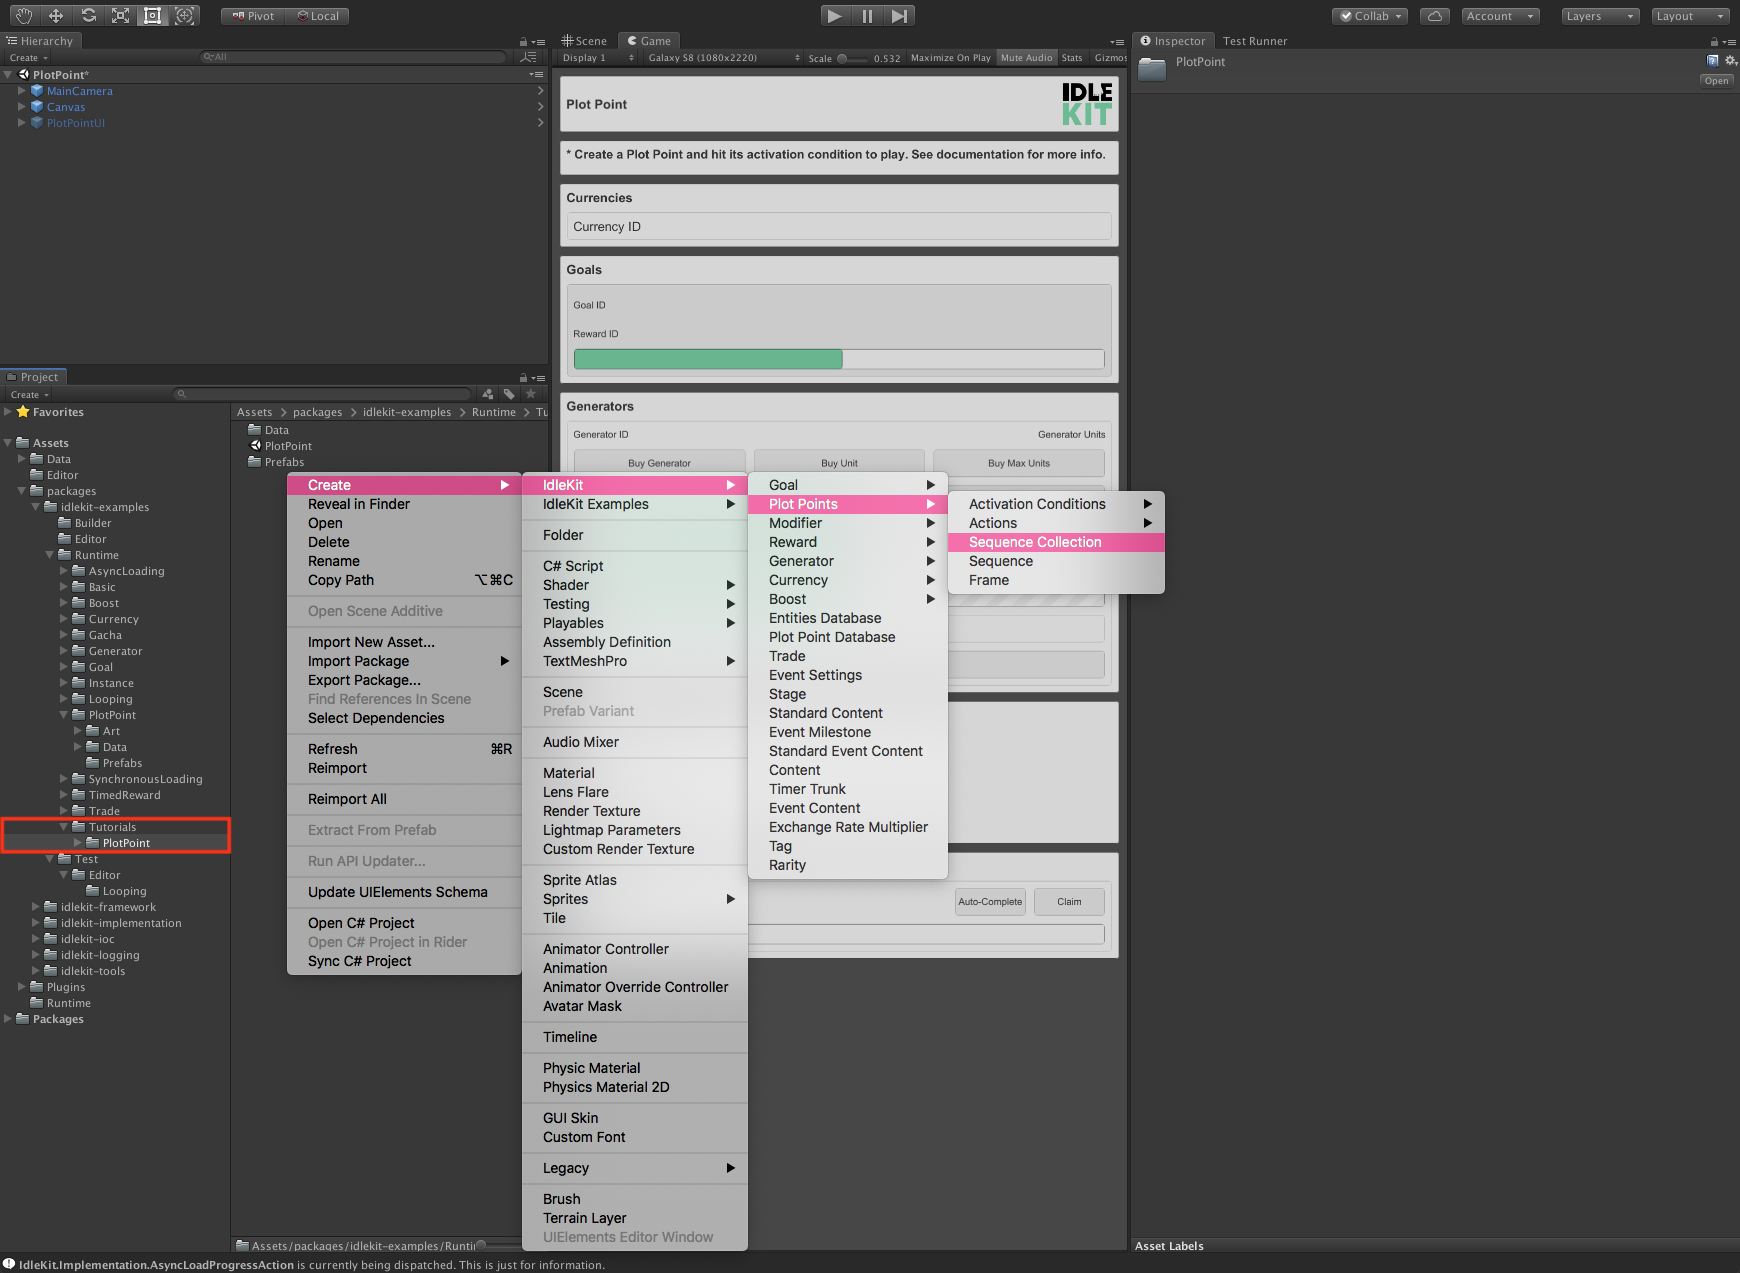
Task: Click the search-by-type icon in Project panel
Action: (487, 394)
